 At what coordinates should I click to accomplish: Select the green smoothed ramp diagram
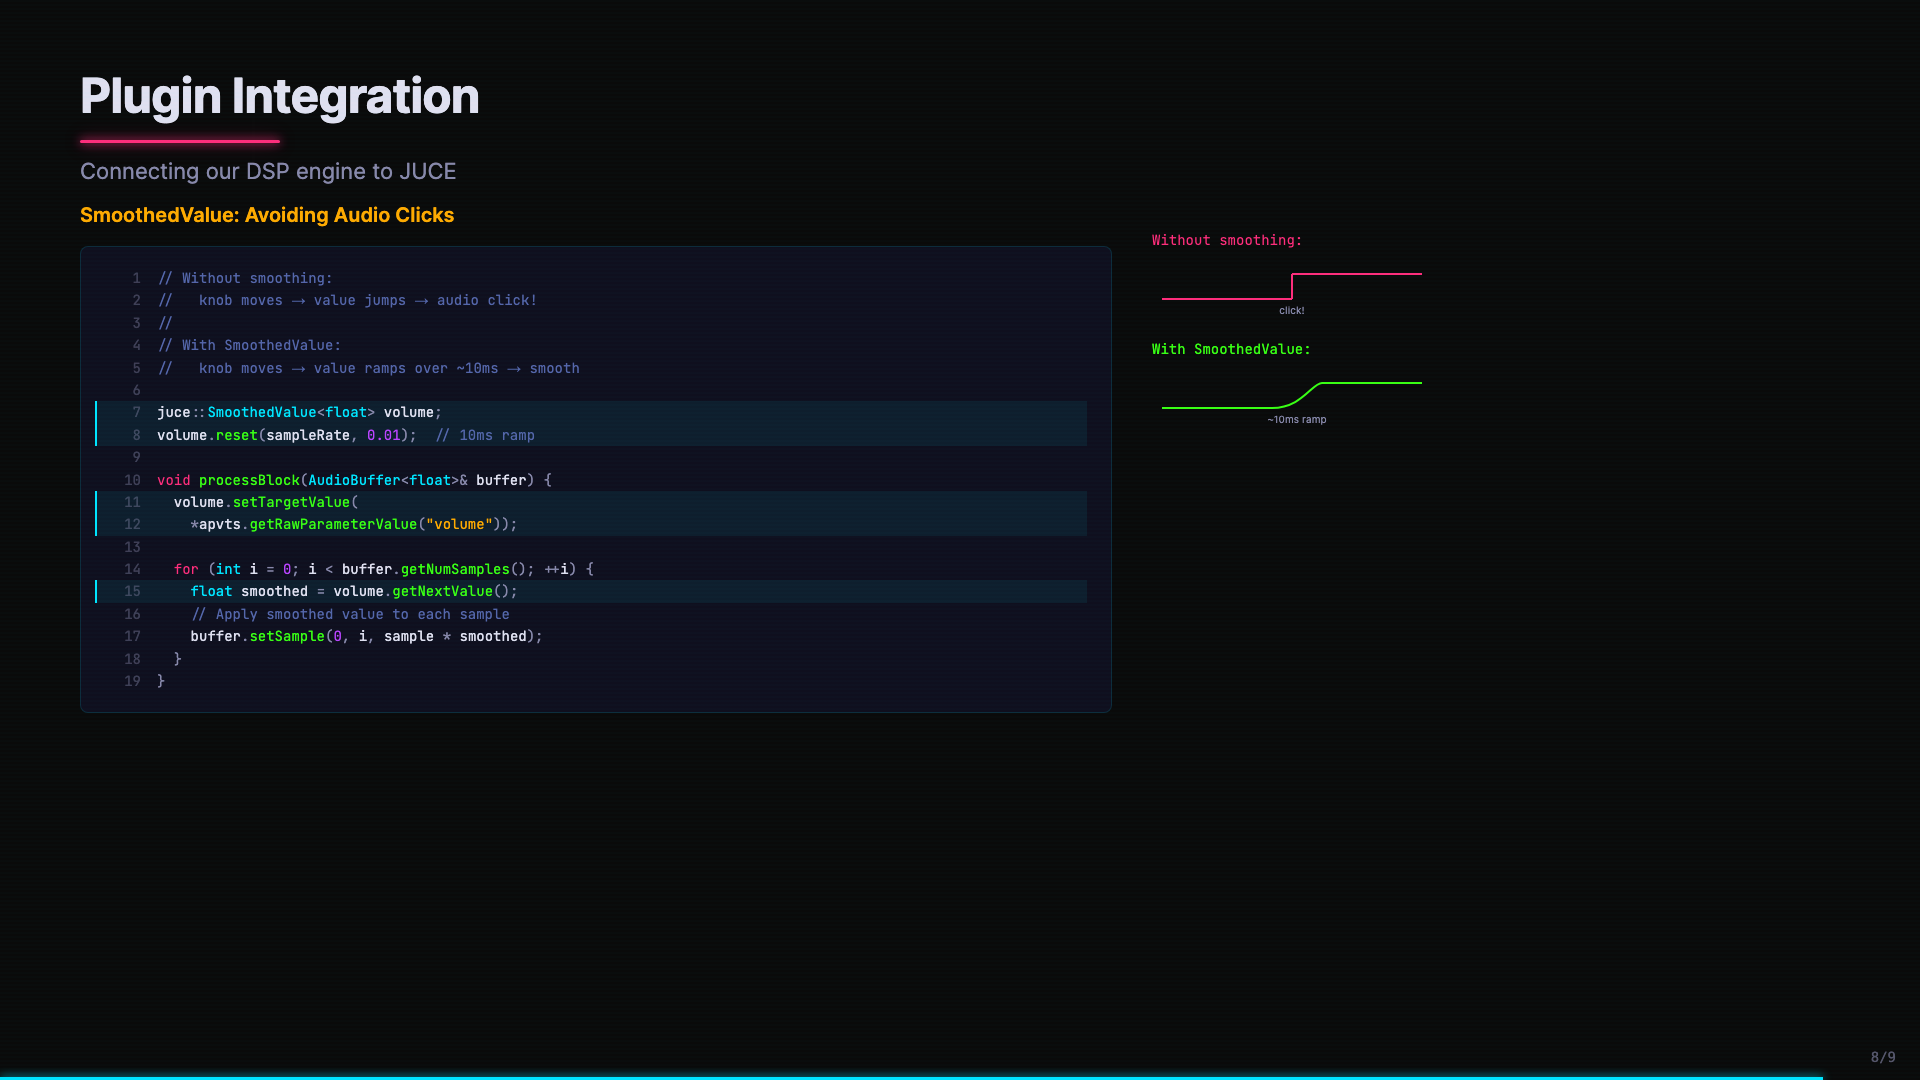tap(1291, 393)
